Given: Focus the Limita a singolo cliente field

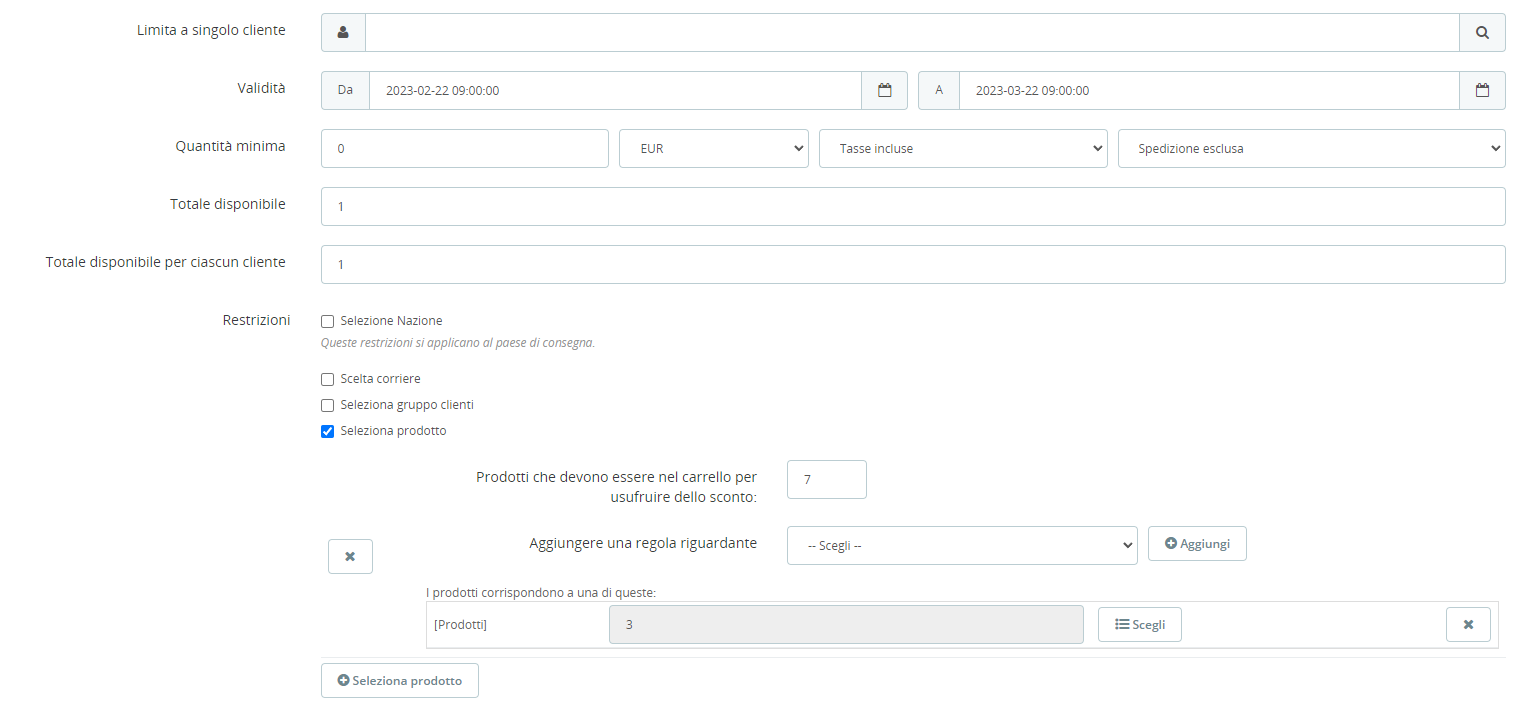Looking at the screenshot, I should pyautogui.click(x=912, y=32).
